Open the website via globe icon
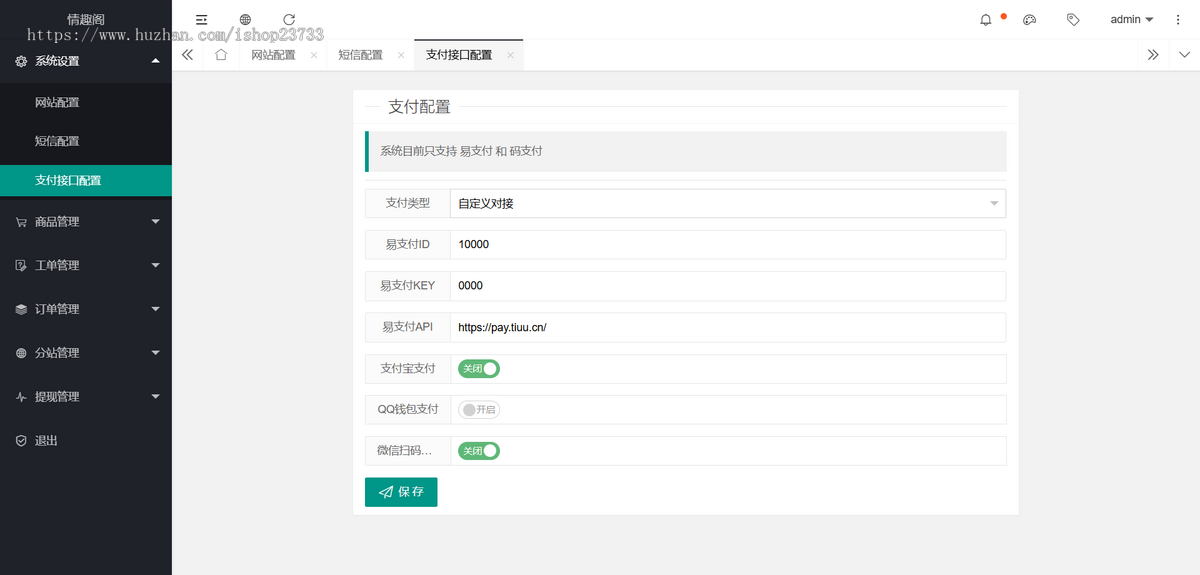1200x575 pixels. coord(245,19)
